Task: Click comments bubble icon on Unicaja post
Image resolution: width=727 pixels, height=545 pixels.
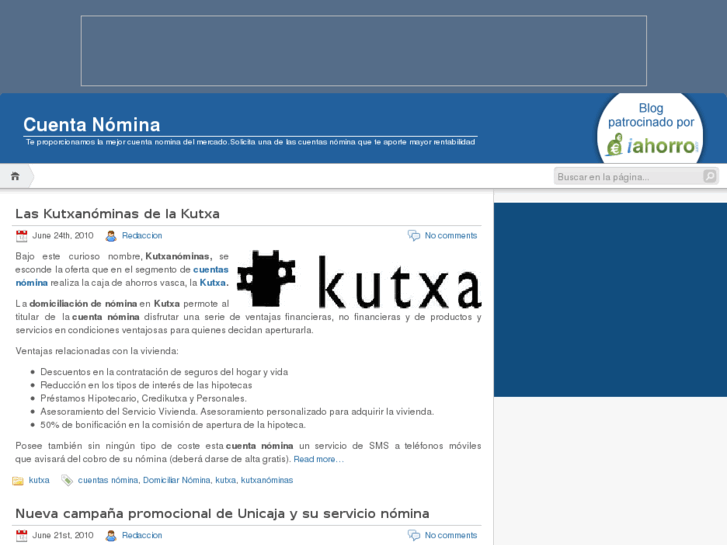Action: (414, 535)
